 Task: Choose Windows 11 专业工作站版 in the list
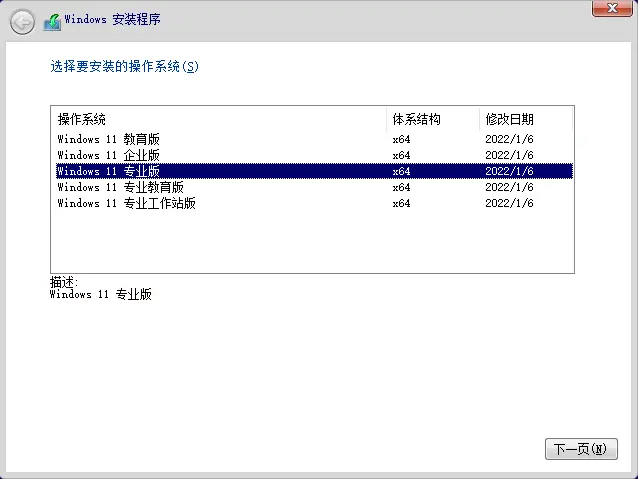pyautogui.click(x=126, y=203)
